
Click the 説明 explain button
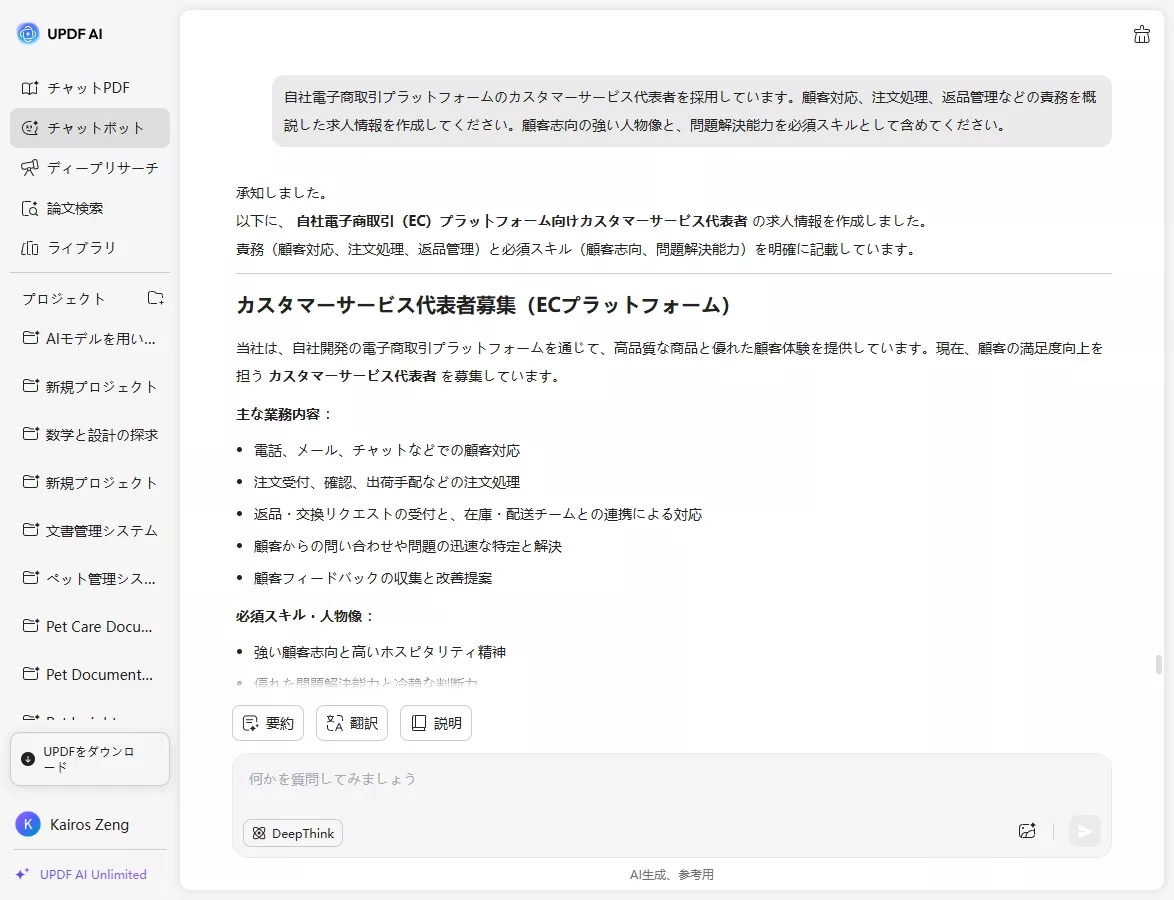(x=435, y=722)
